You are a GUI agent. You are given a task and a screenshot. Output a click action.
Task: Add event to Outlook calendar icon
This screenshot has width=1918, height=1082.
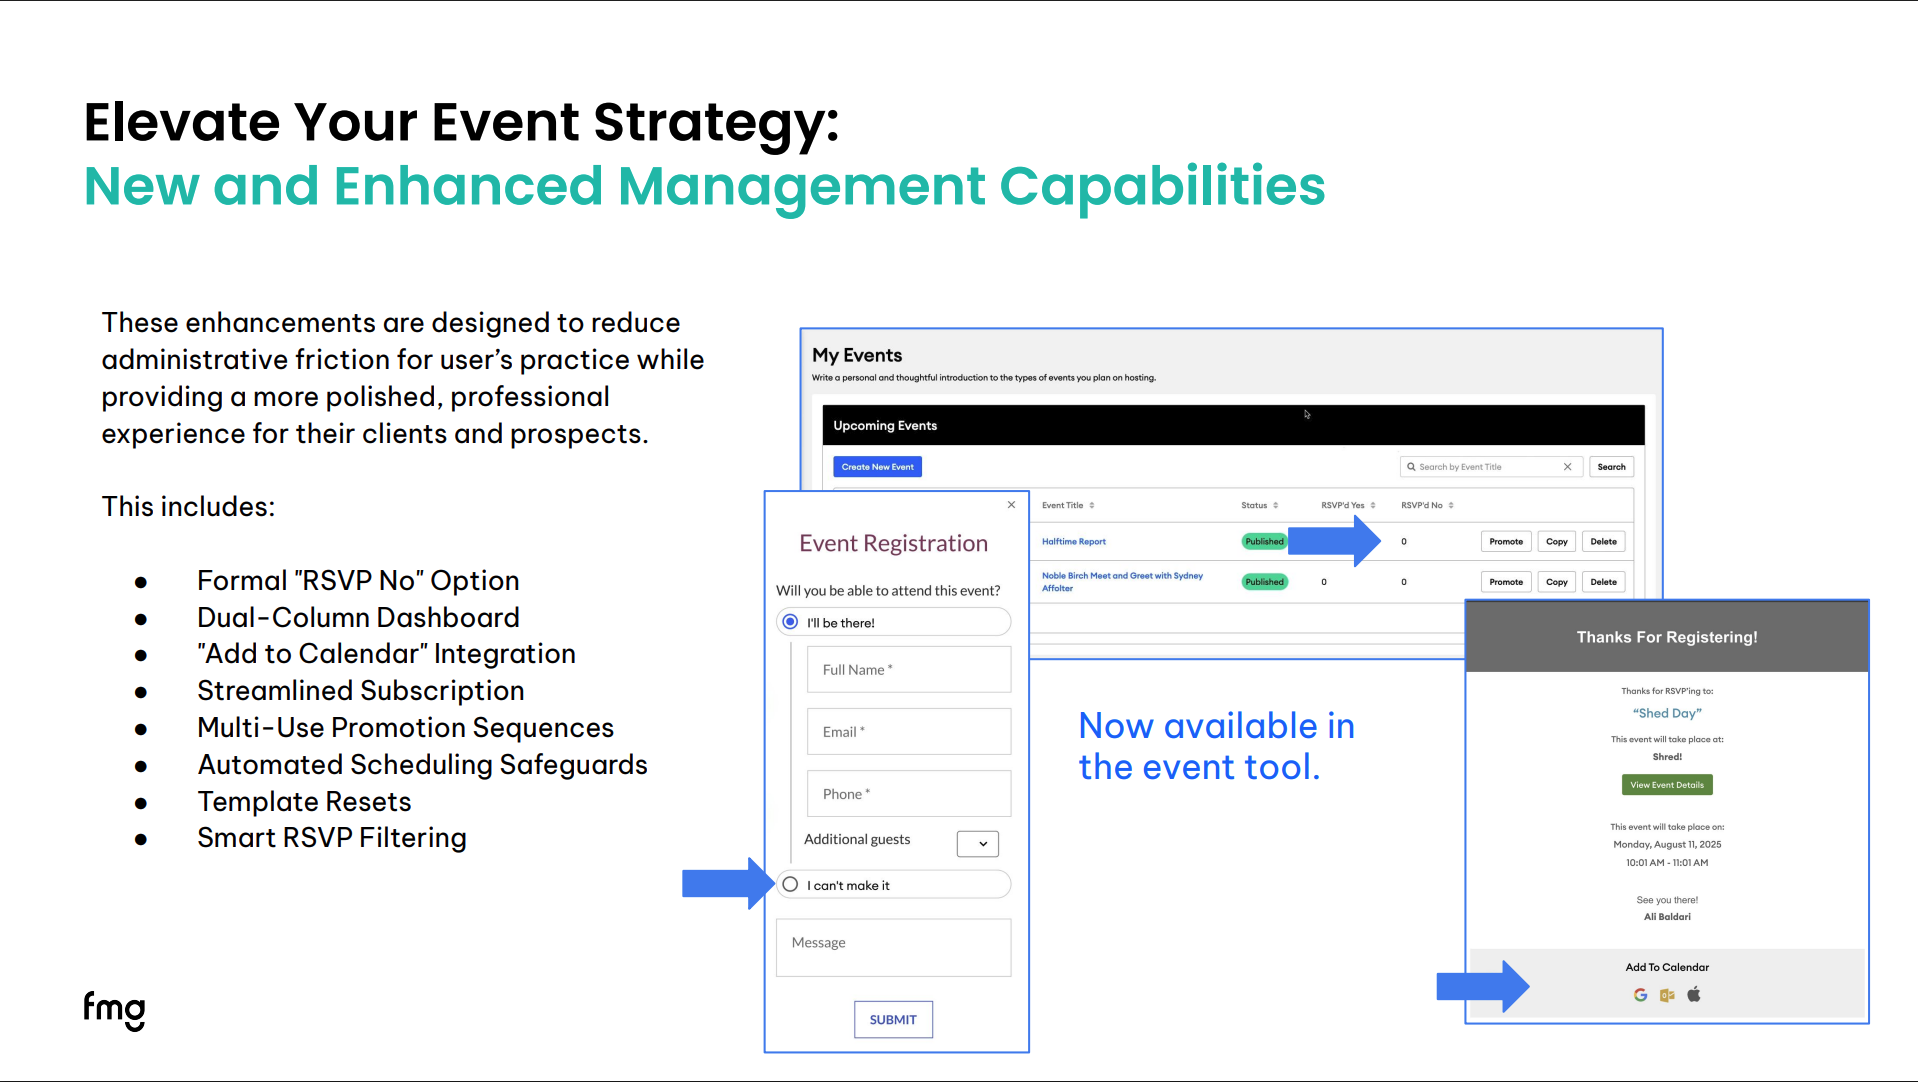(x=1667, y=995)
